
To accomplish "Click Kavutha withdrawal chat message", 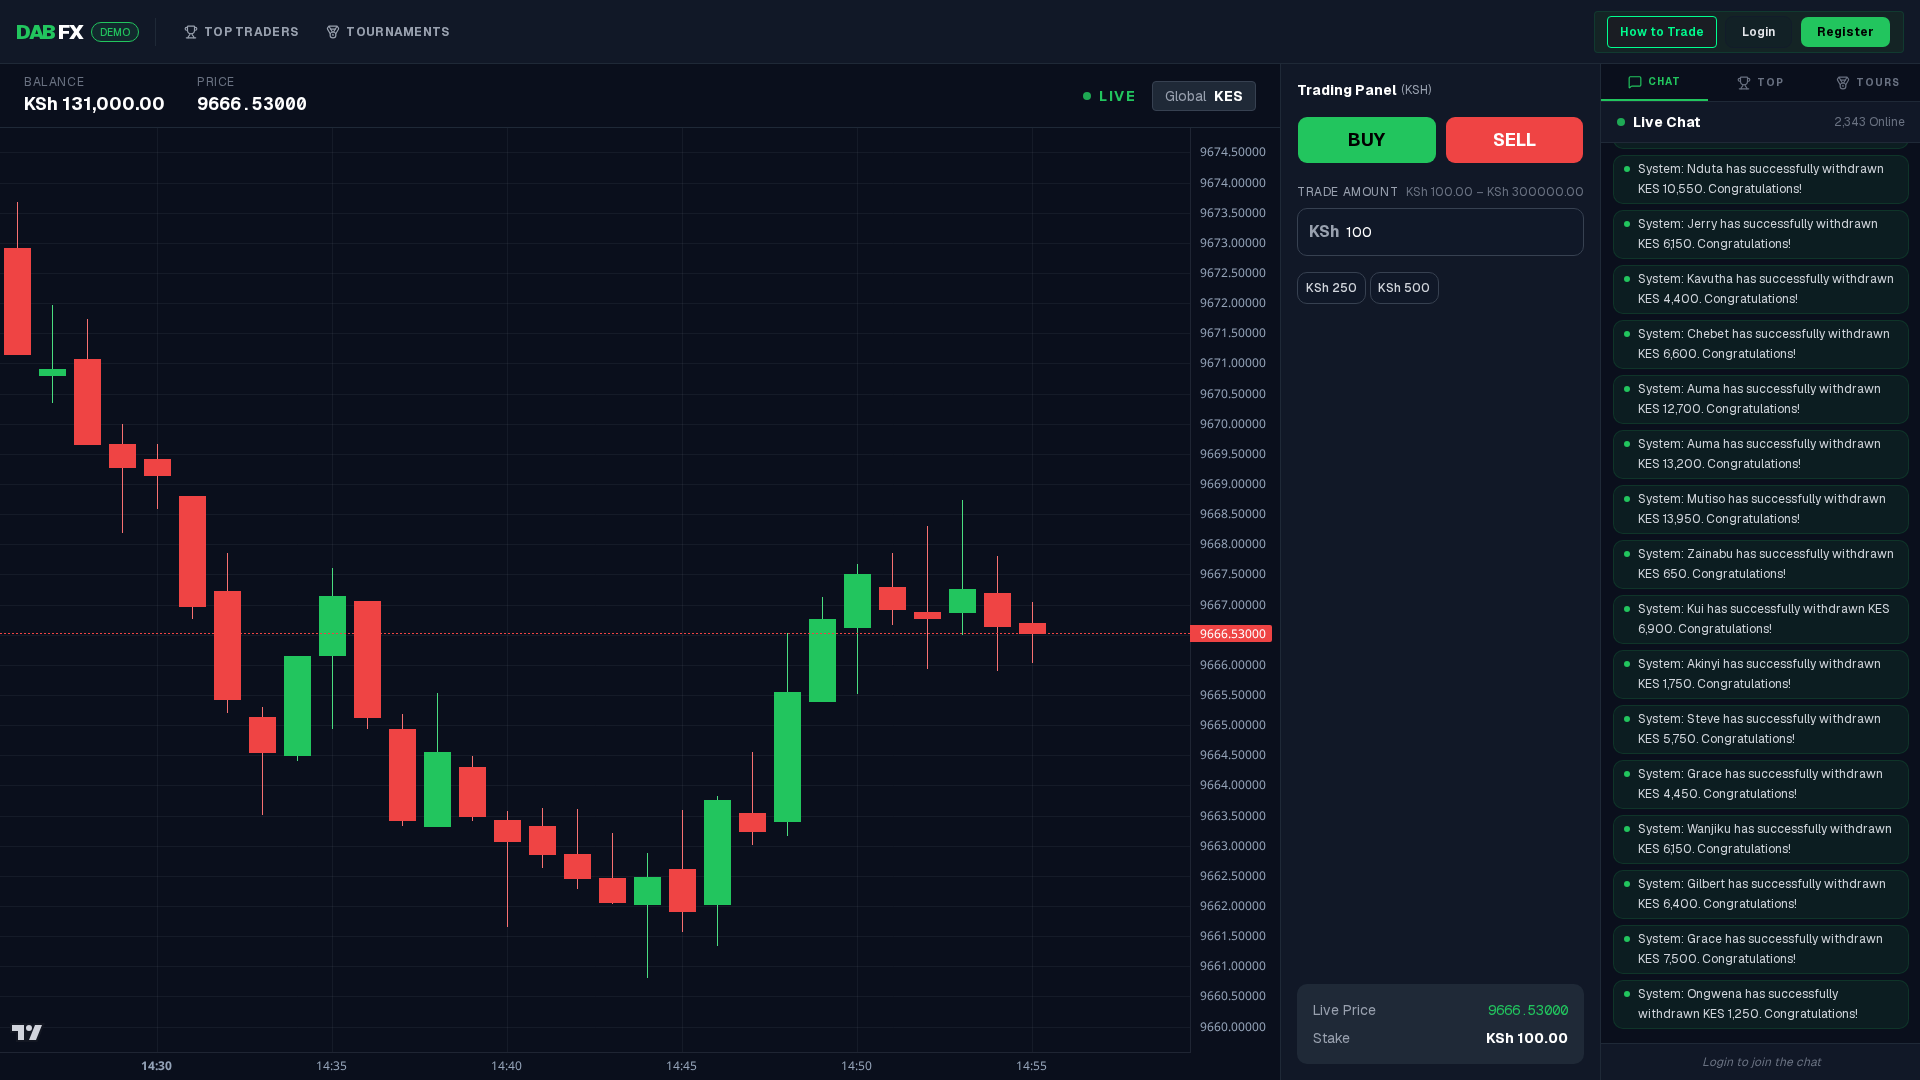I will click(x=1761, y=289).
